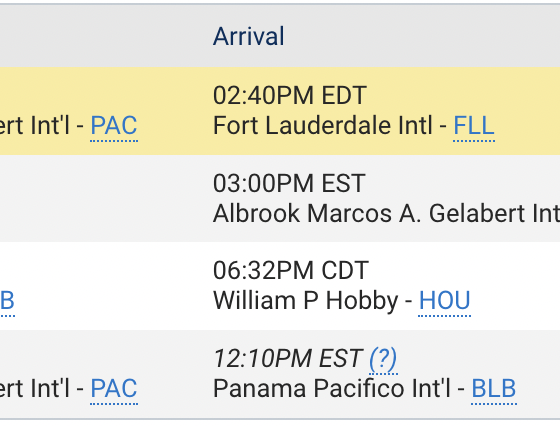560x426 pixels.
Task: Select the 02:40PM EDT arrival time
Action: pos(290,95)
